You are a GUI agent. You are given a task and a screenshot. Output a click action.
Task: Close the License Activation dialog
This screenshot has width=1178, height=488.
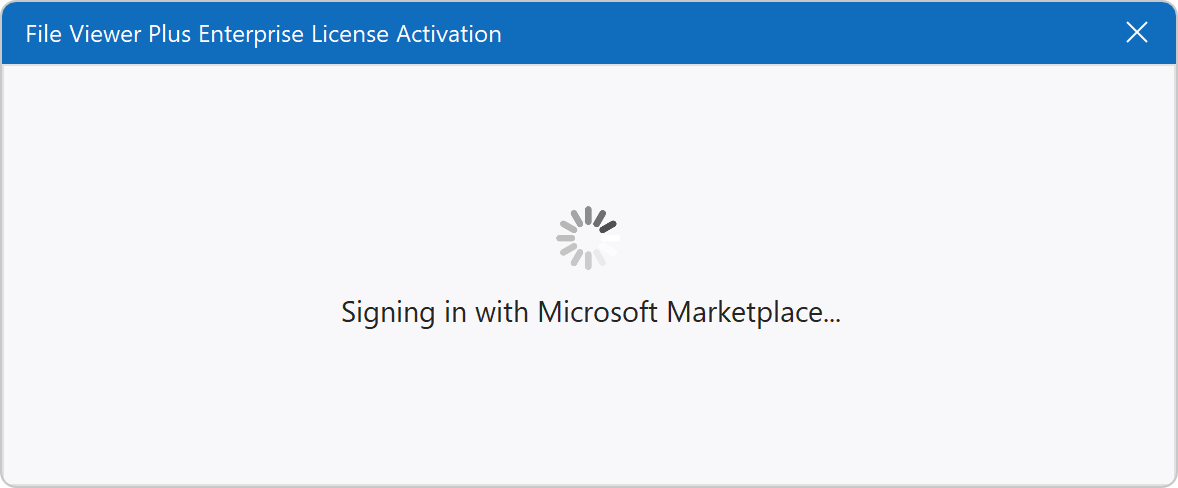(x=1137, y=33)
